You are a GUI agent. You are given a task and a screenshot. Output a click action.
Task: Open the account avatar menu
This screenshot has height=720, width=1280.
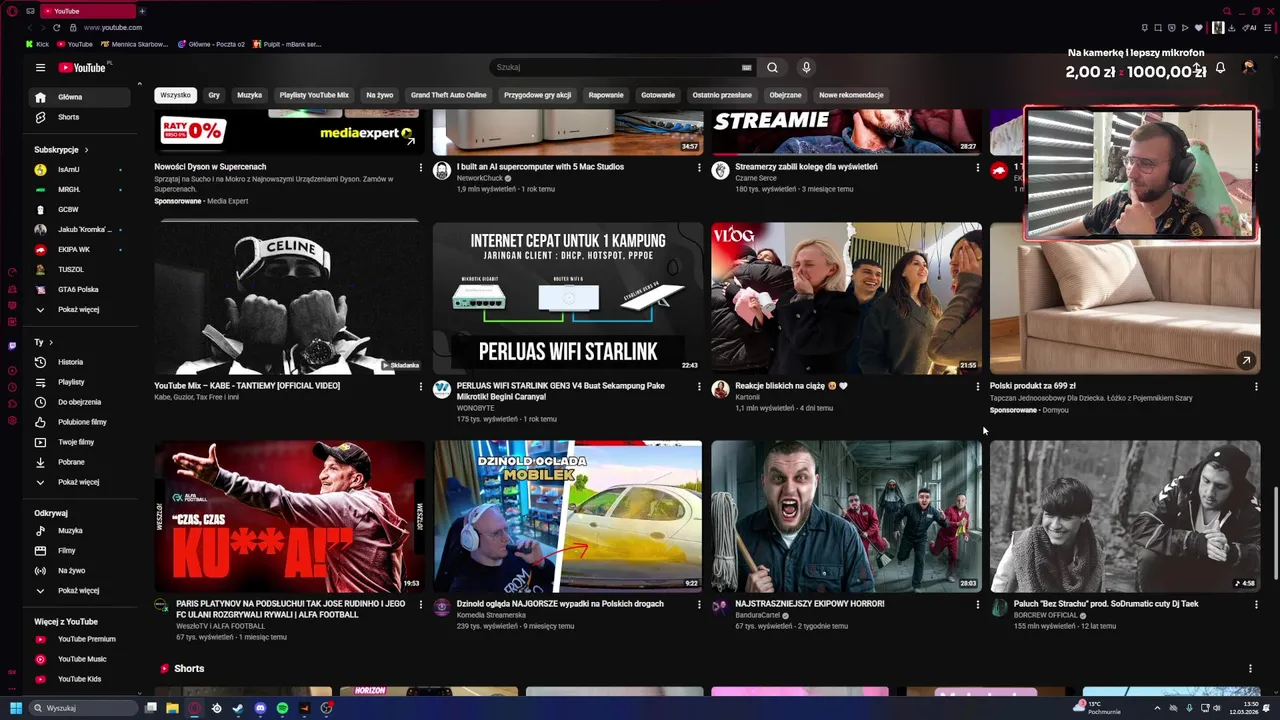pyautogui.click(x=1248, y=67)
